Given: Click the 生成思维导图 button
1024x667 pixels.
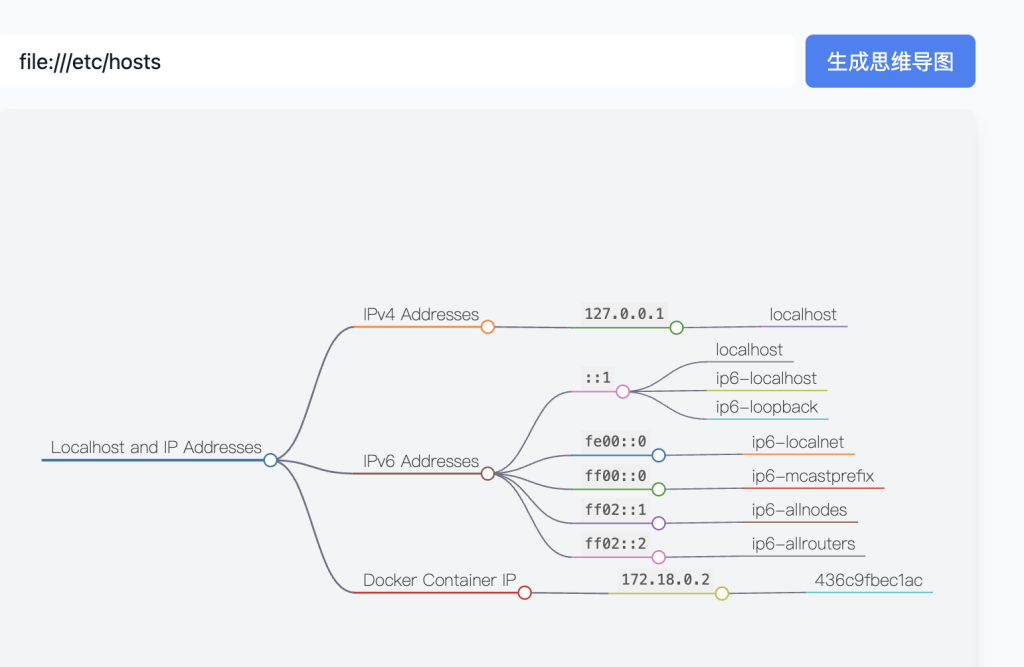Looking at the screenshot, I should [890, 62].
